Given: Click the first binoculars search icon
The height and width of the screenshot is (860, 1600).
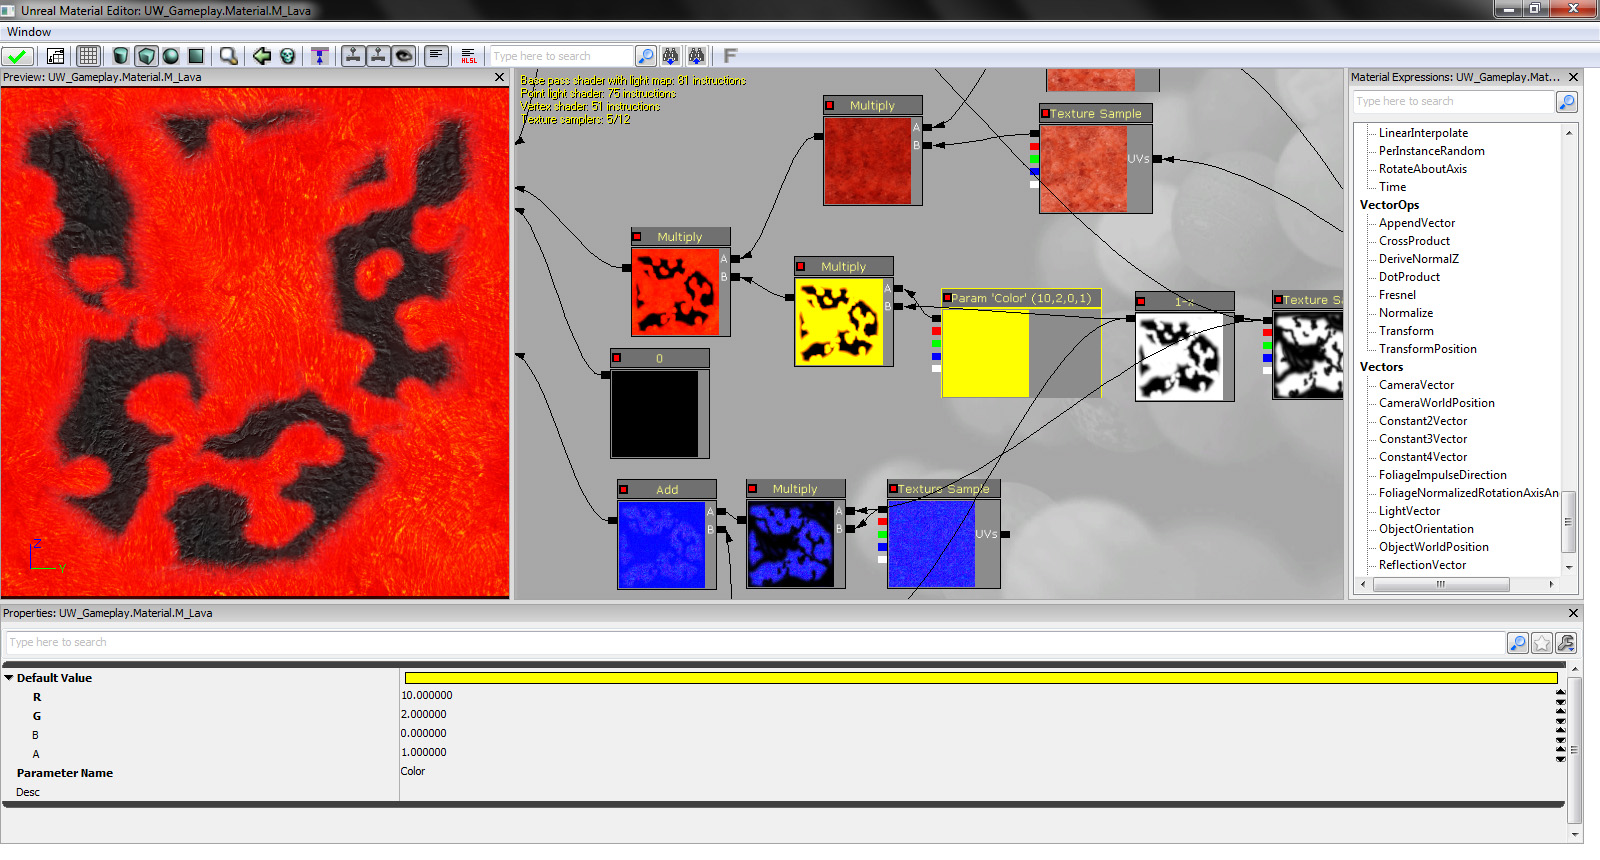Looking at the screenshot, I should point(671,56).
